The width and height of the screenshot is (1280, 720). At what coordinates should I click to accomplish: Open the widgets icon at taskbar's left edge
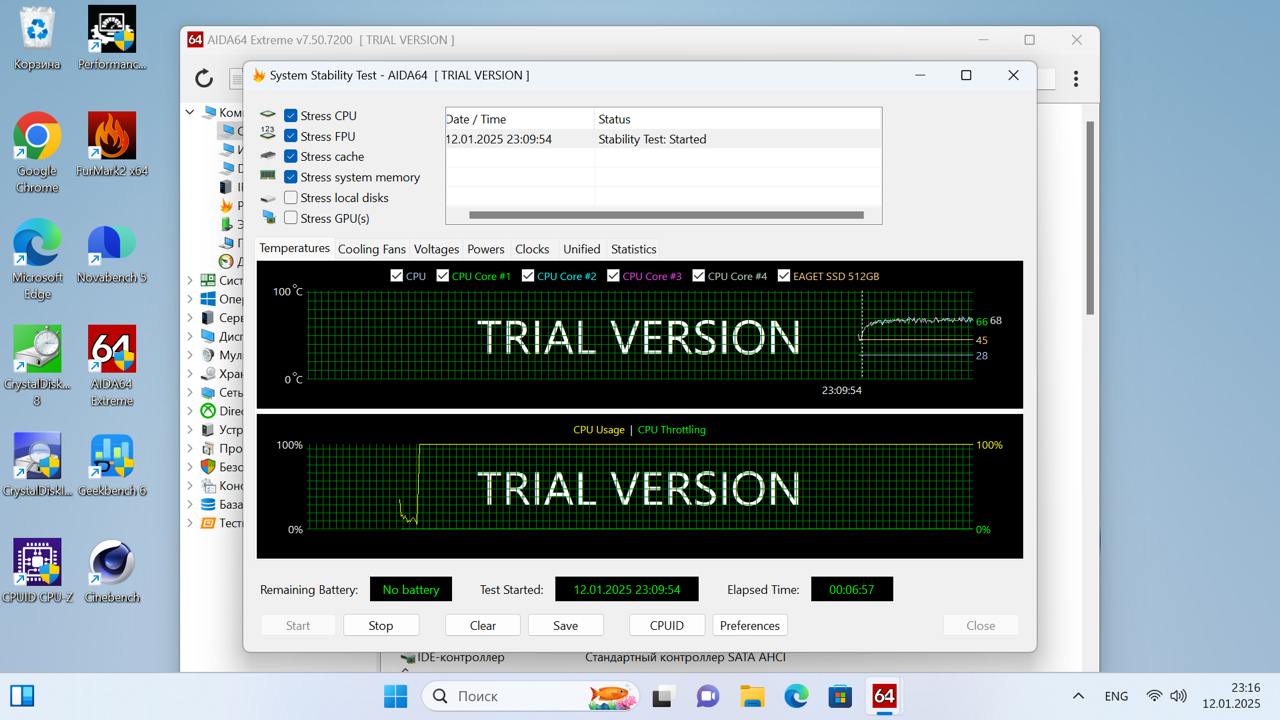pos(22,696)
